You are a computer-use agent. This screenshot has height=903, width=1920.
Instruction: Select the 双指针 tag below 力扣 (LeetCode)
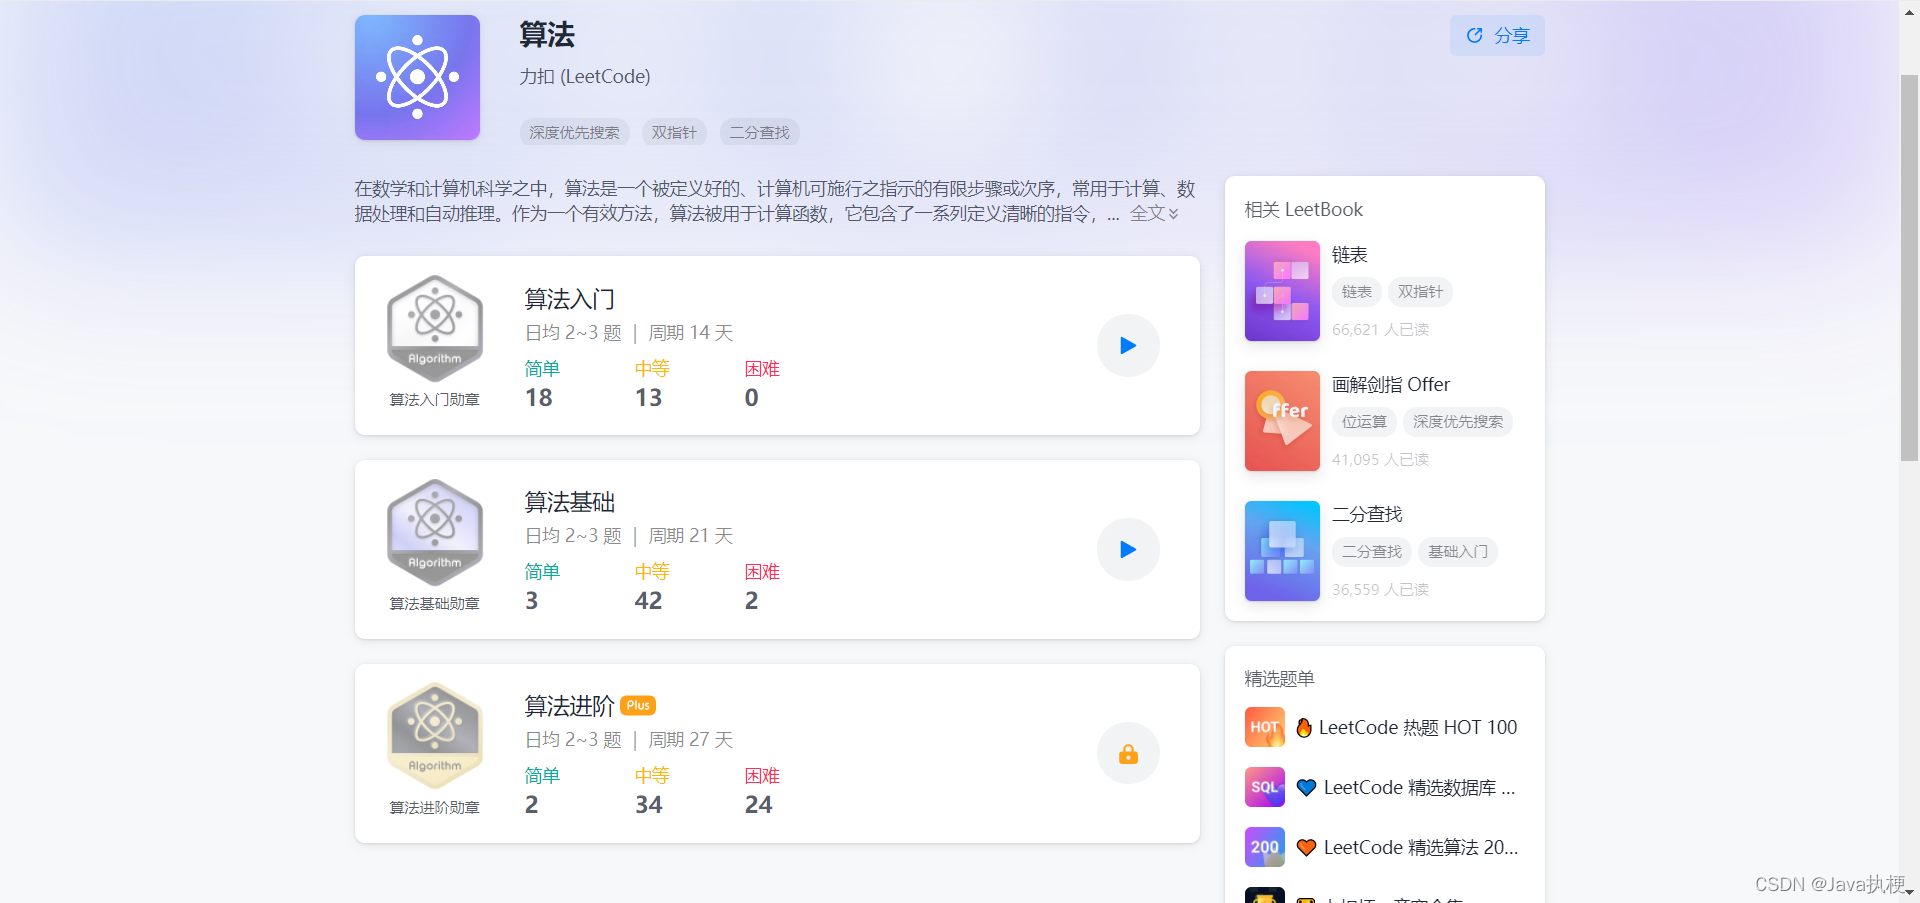(674, 132)
